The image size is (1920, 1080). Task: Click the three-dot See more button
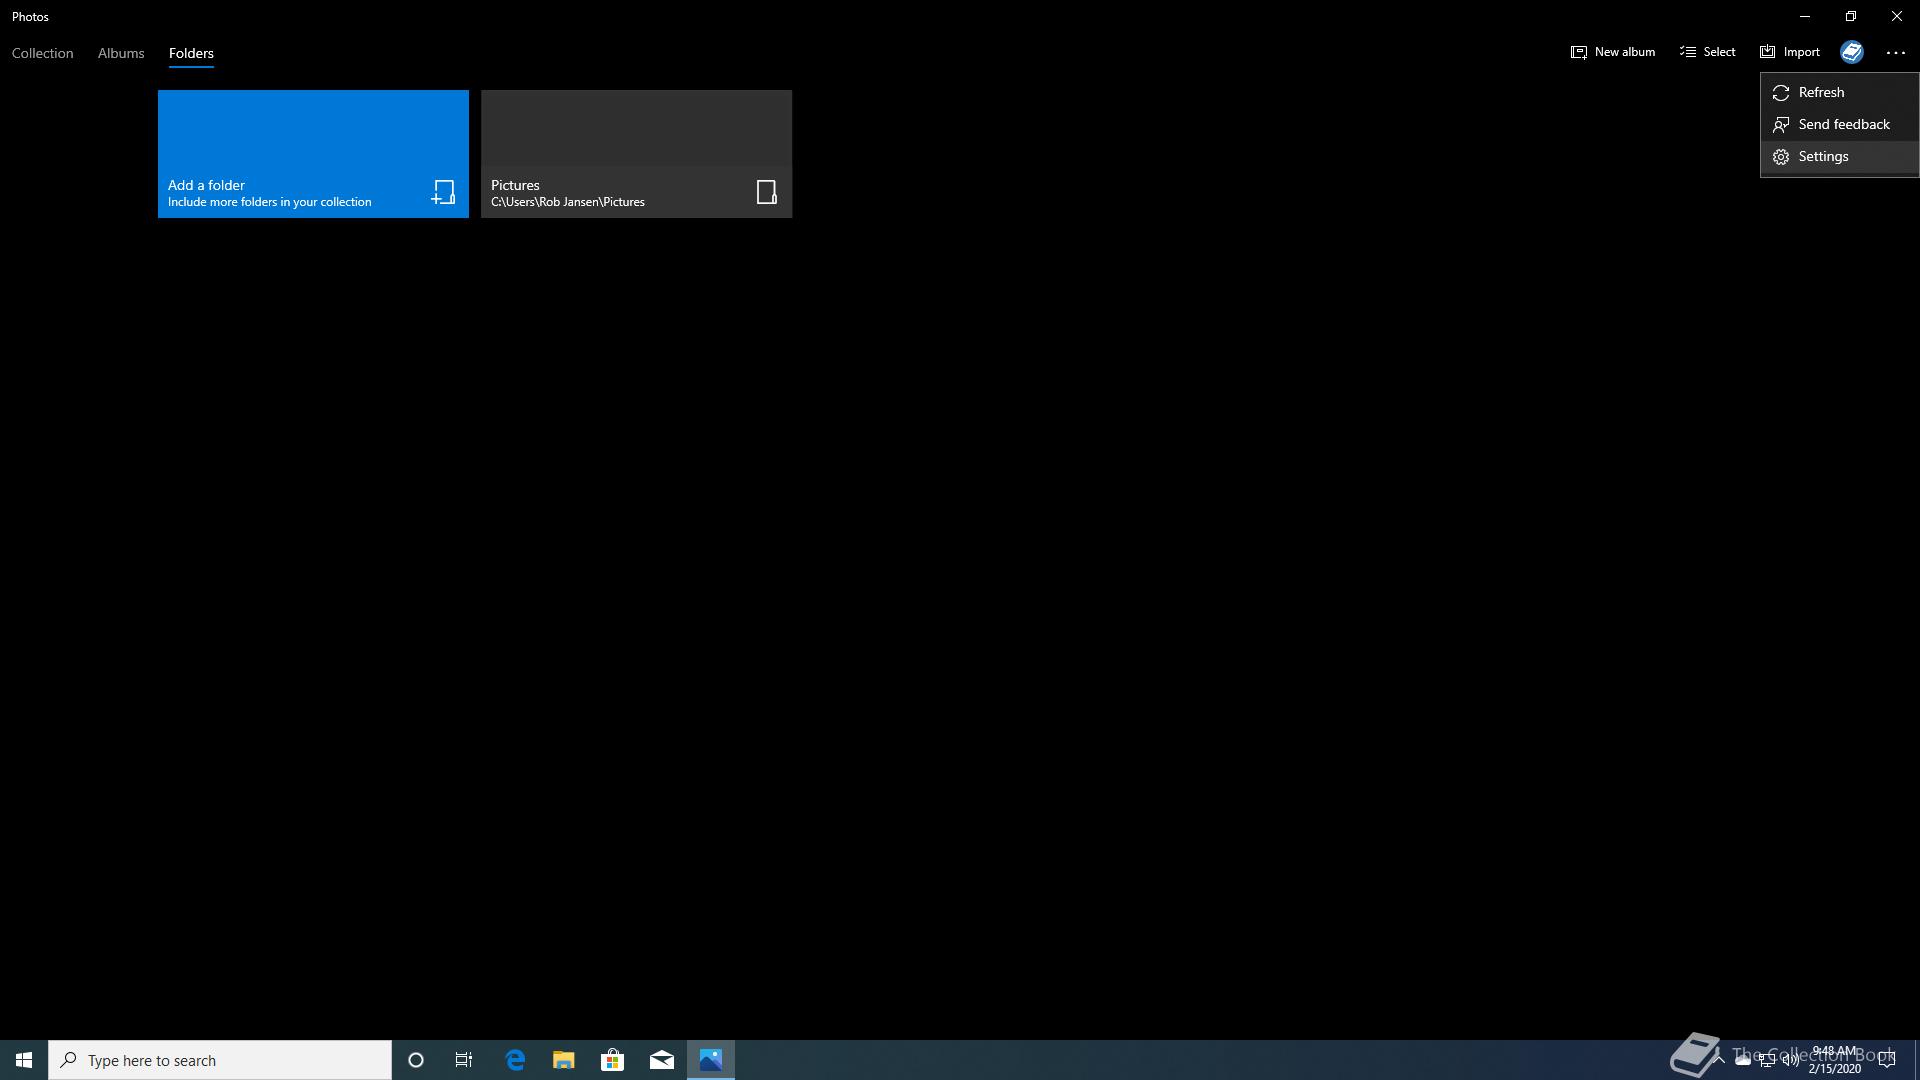1895,53
